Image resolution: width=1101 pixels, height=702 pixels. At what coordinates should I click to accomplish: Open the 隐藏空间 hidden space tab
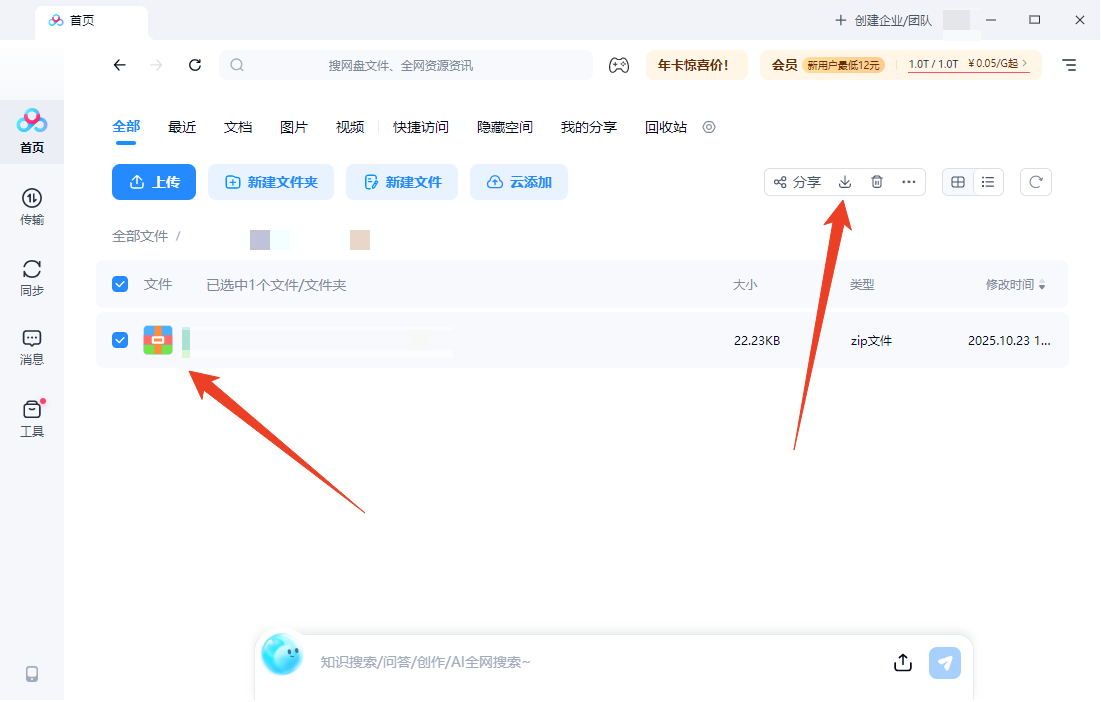tap(504, 127)
